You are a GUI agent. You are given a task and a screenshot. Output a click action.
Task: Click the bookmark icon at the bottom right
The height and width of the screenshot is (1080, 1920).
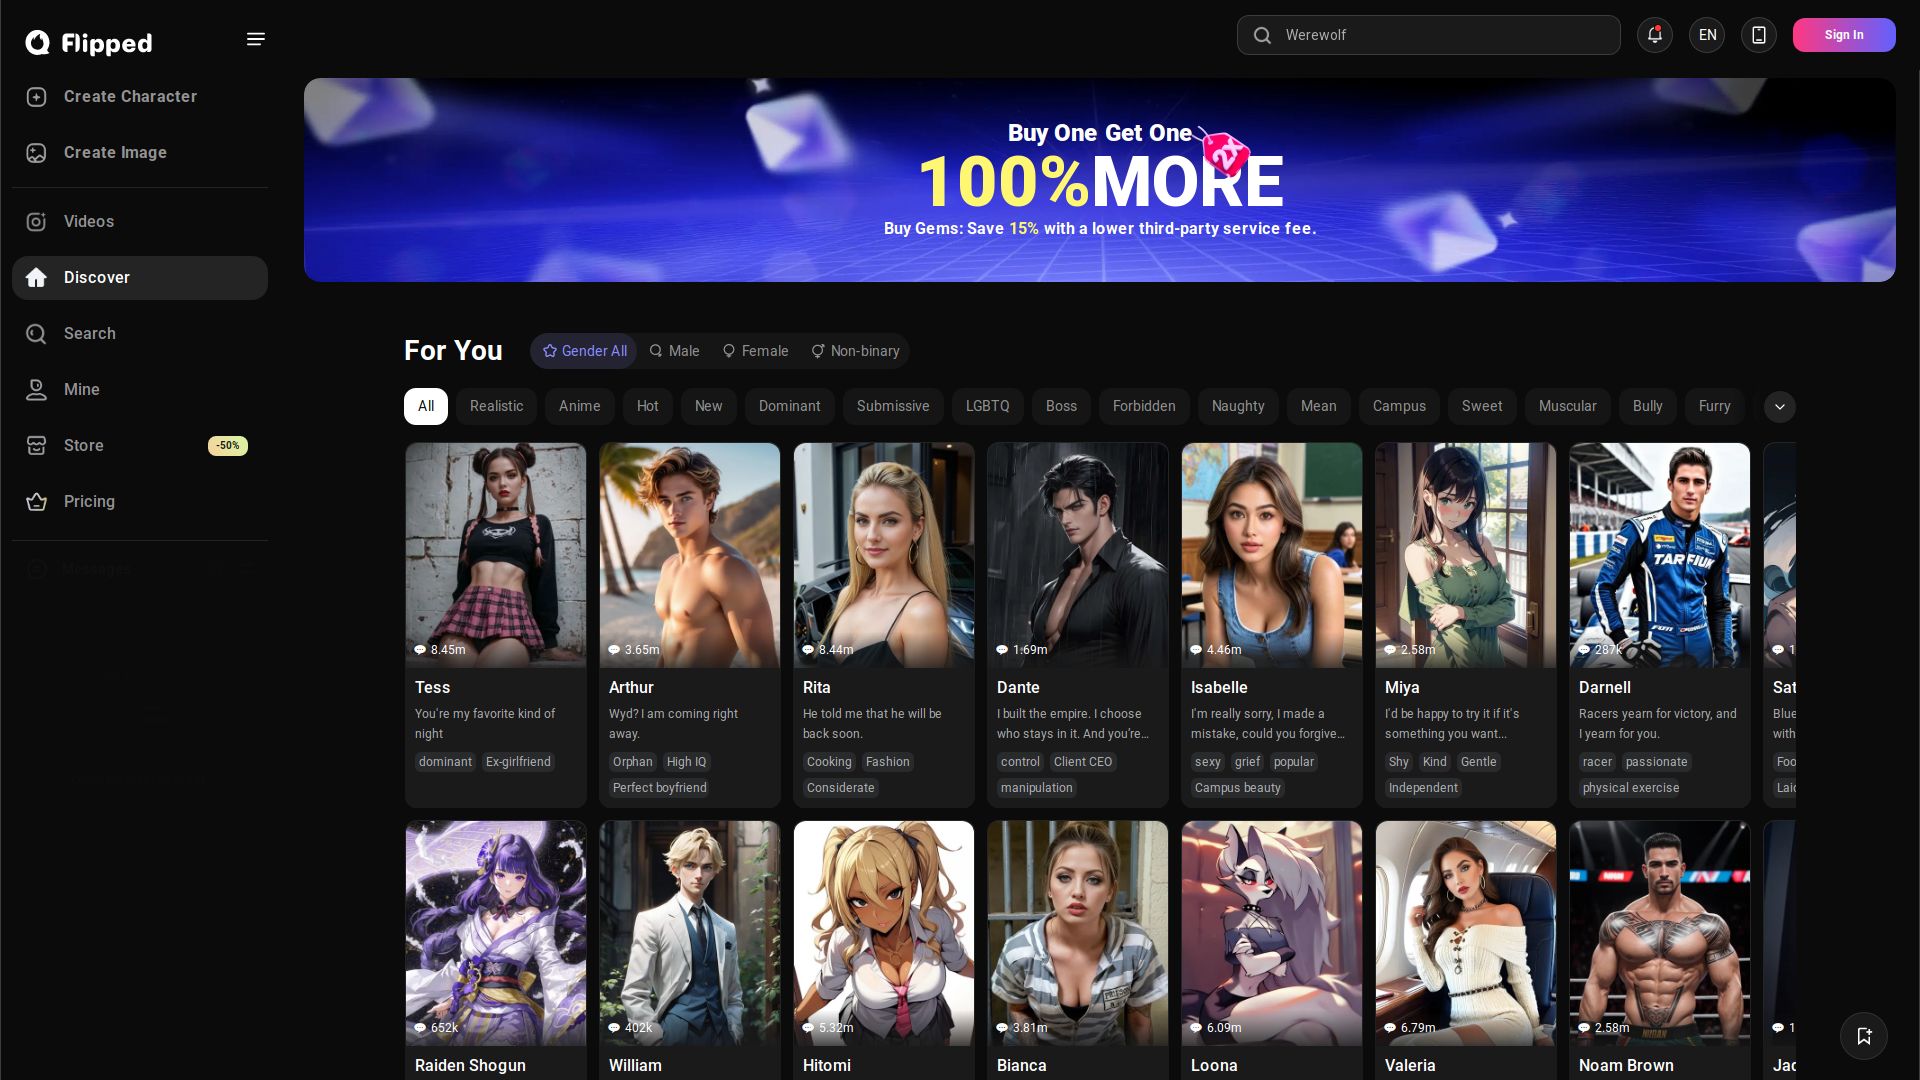coord(1863,1036)
